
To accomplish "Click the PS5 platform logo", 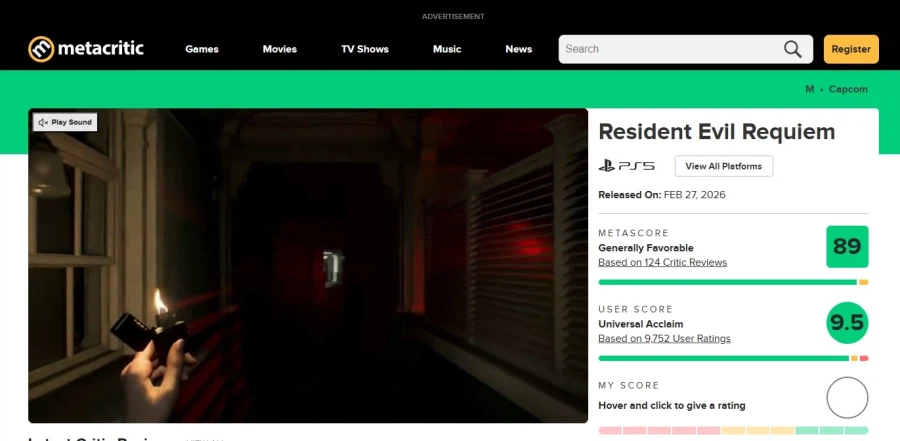I will (x=626, y=166).
